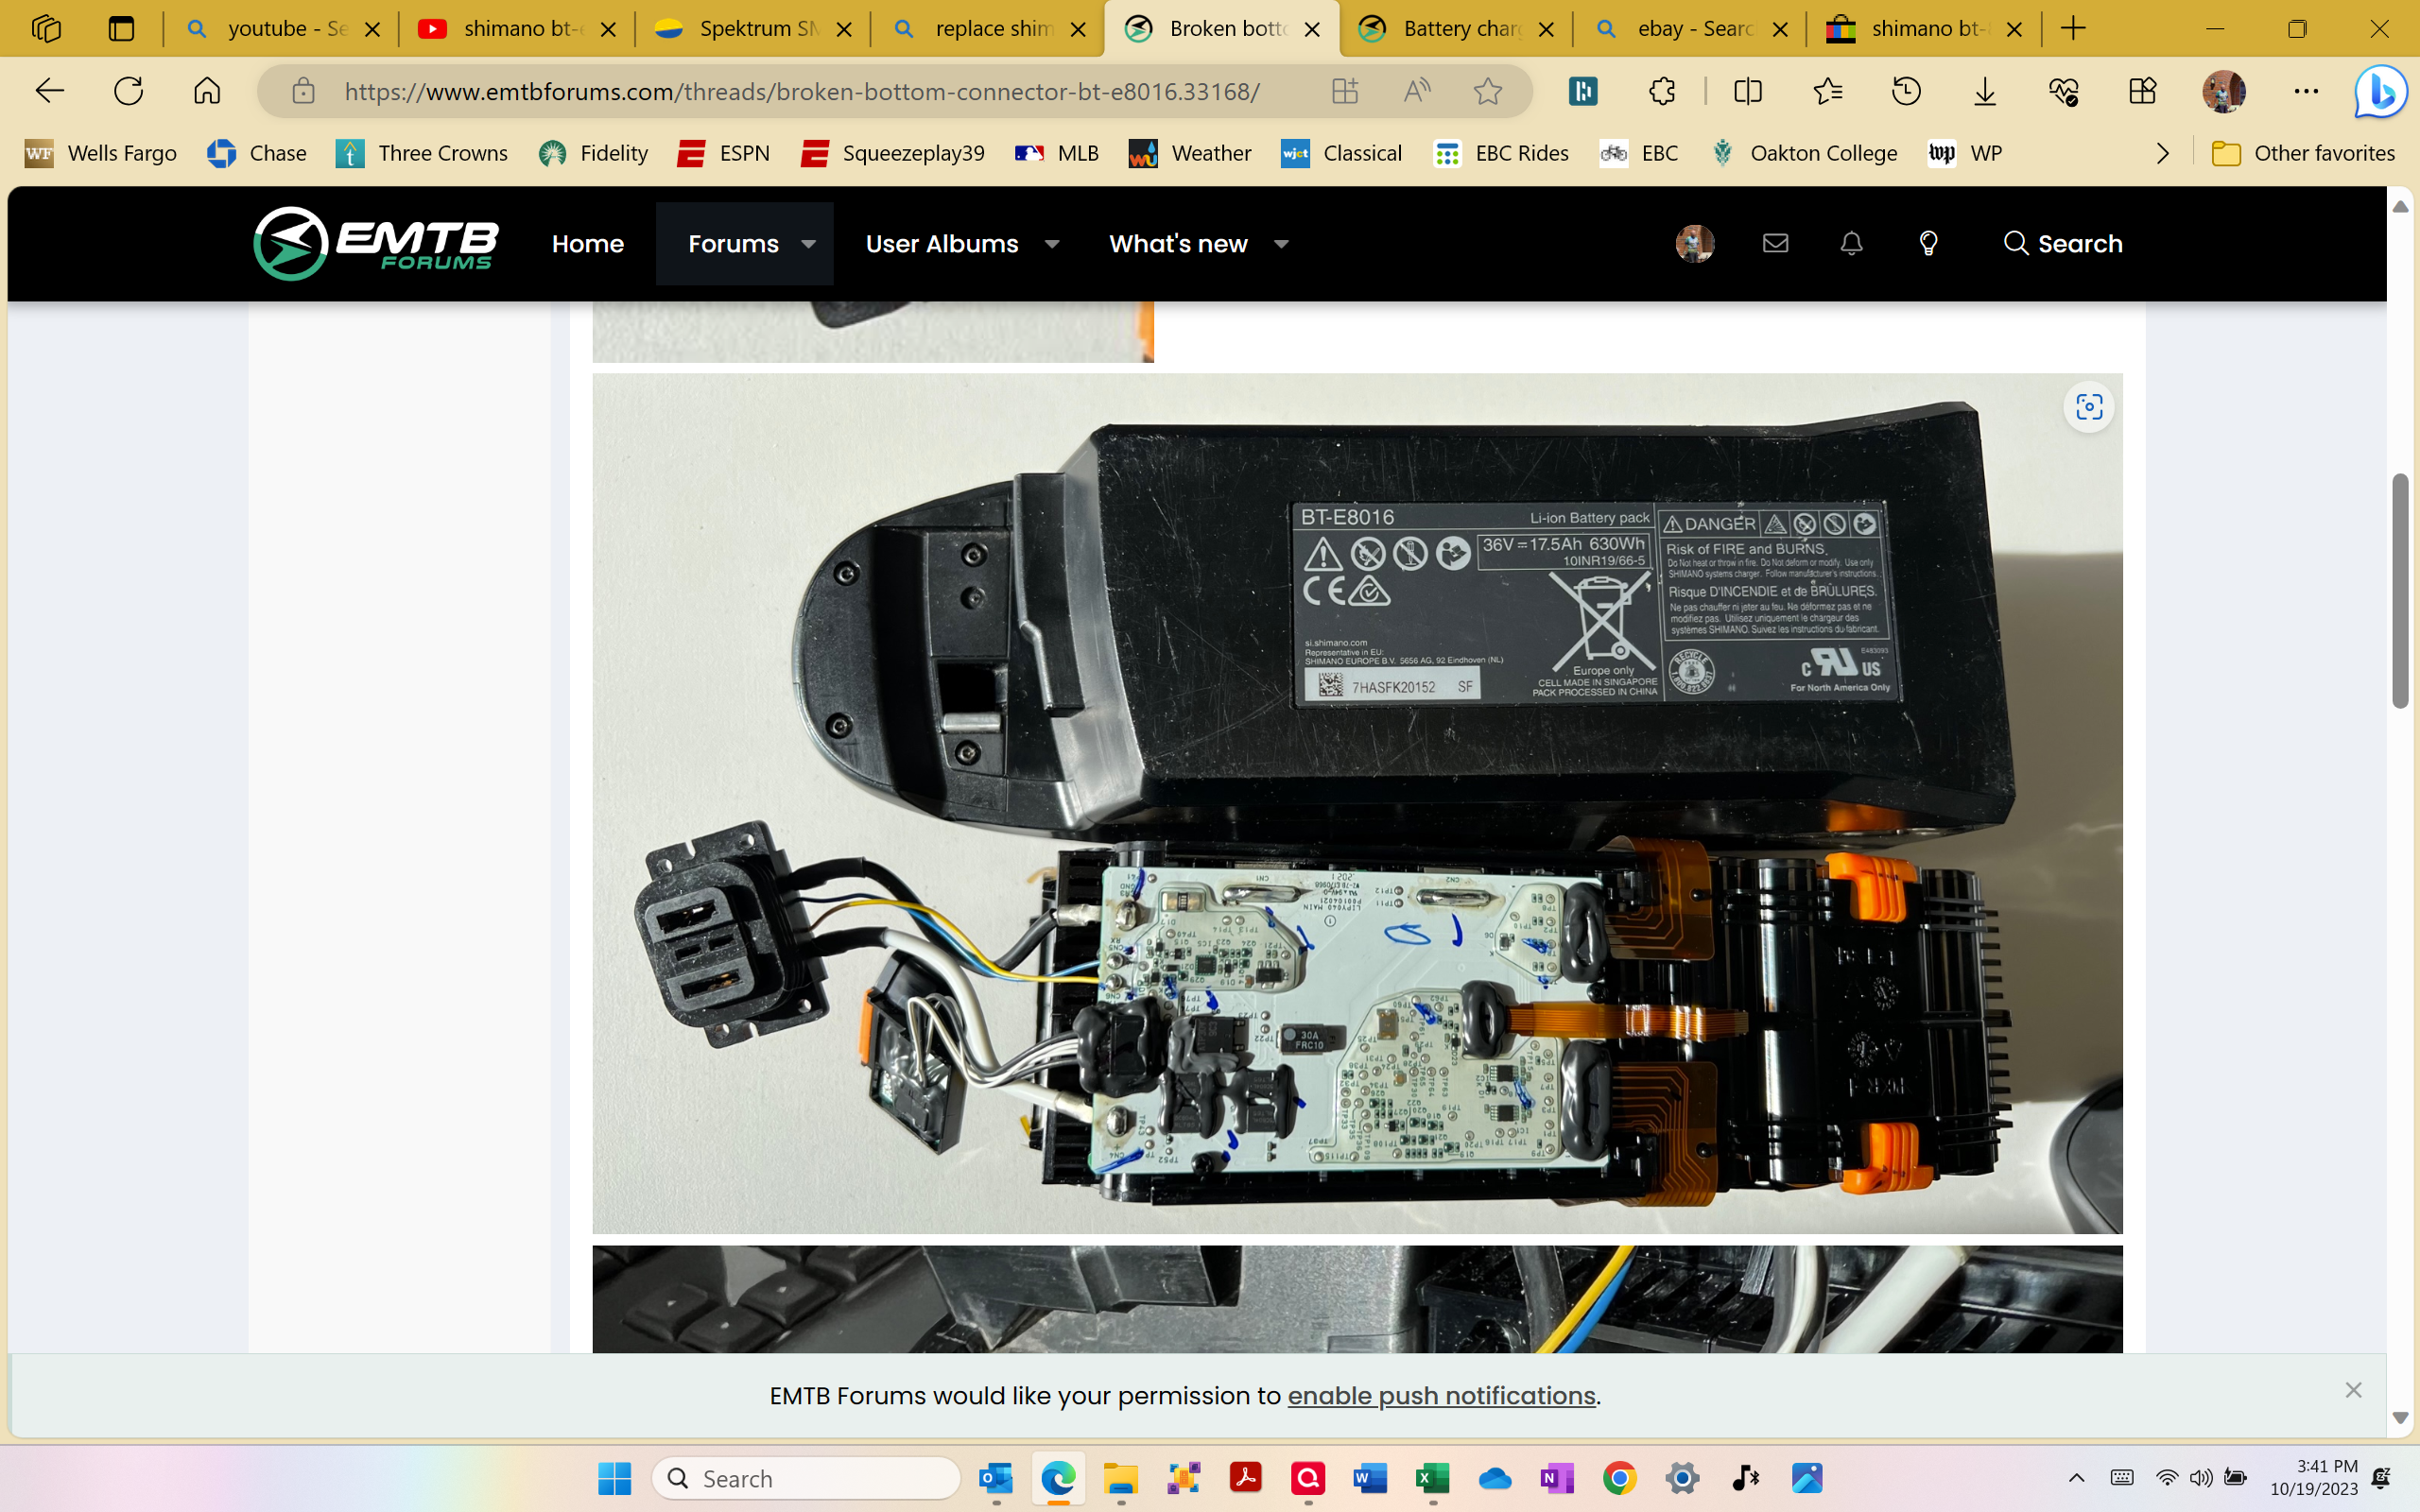Open What's new navigation item
Image resolution: width=2420 pixels, height=1512 pixels.
[1178, 243]
